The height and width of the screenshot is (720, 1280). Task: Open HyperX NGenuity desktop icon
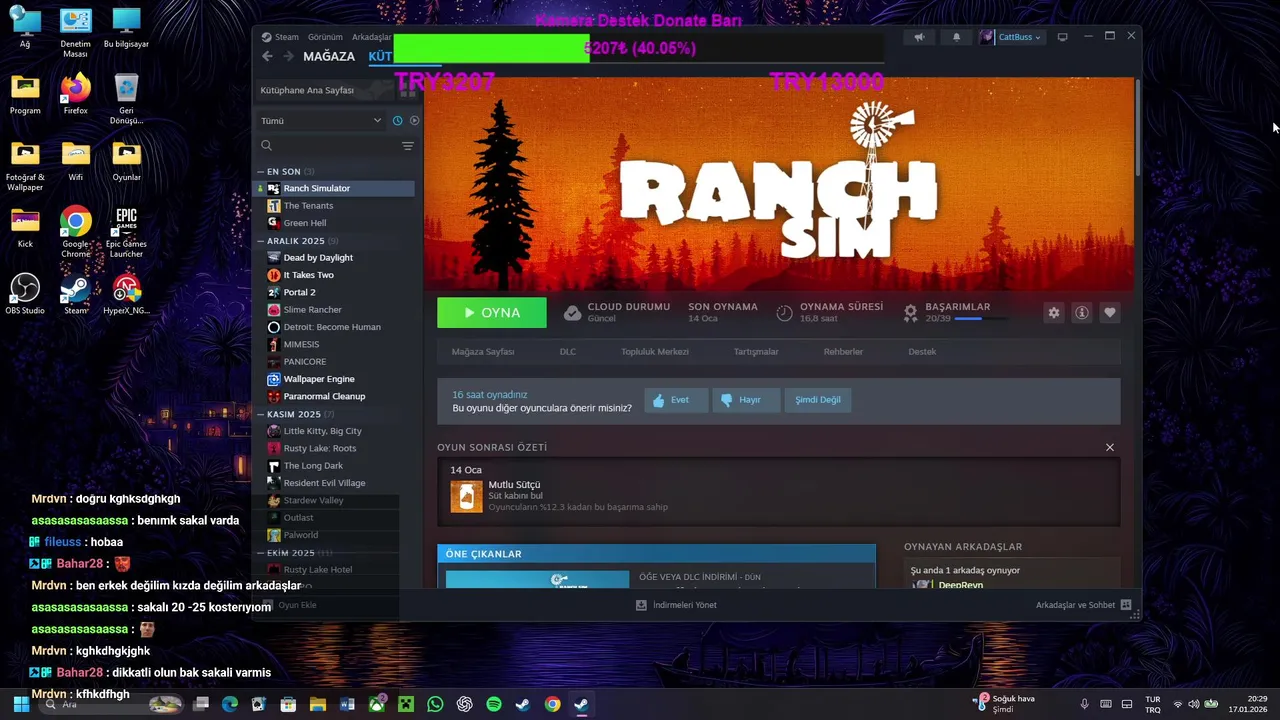tap(126, 294)
